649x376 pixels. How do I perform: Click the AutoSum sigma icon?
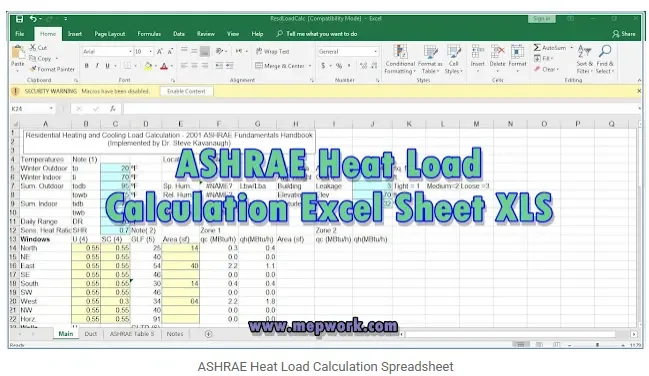pos(537,48)
